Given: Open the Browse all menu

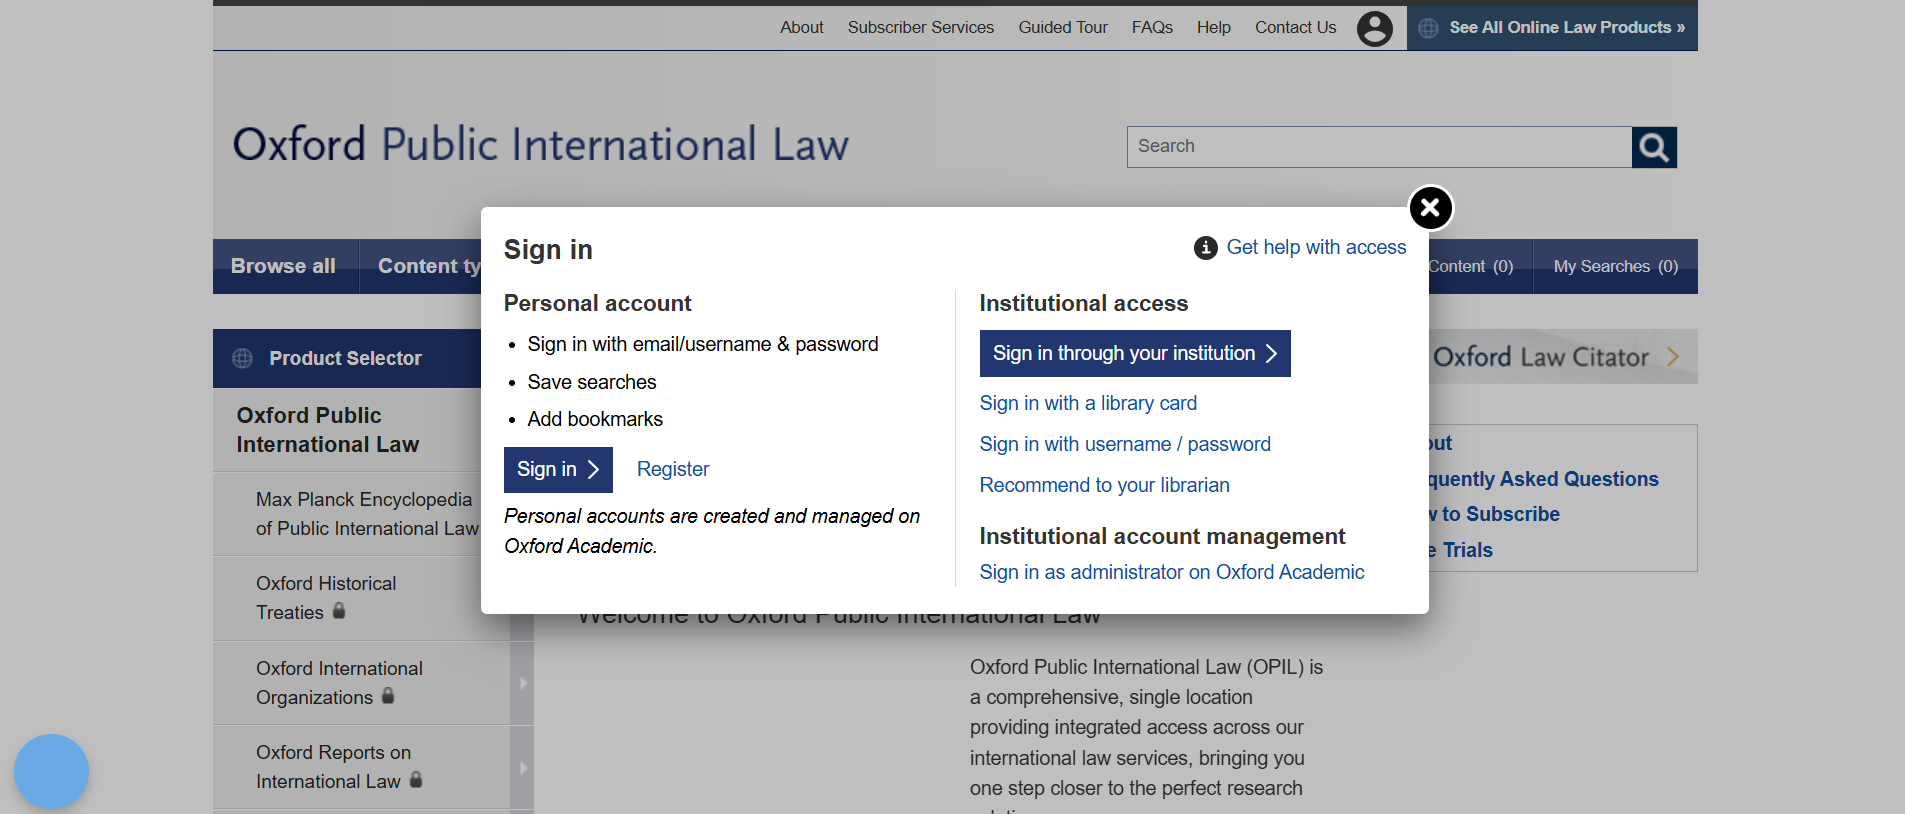Looking at the screenshot, I should [x=284, y=266].
